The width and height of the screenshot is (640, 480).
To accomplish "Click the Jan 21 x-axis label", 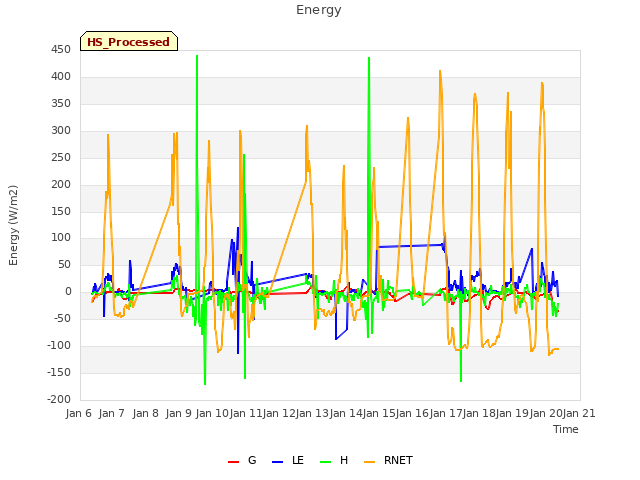I will (x=579, y=413).
